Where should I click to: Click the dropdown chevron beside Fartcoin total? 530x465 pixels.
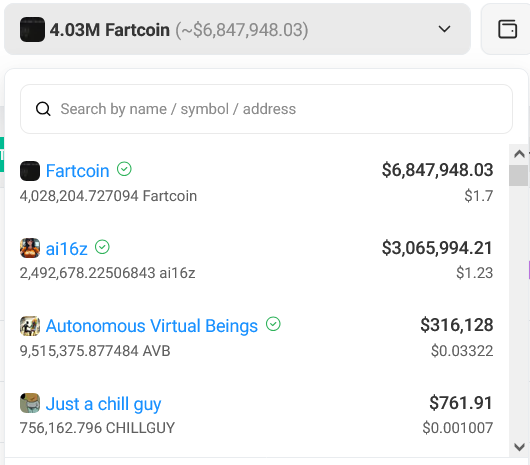[444, 29]
